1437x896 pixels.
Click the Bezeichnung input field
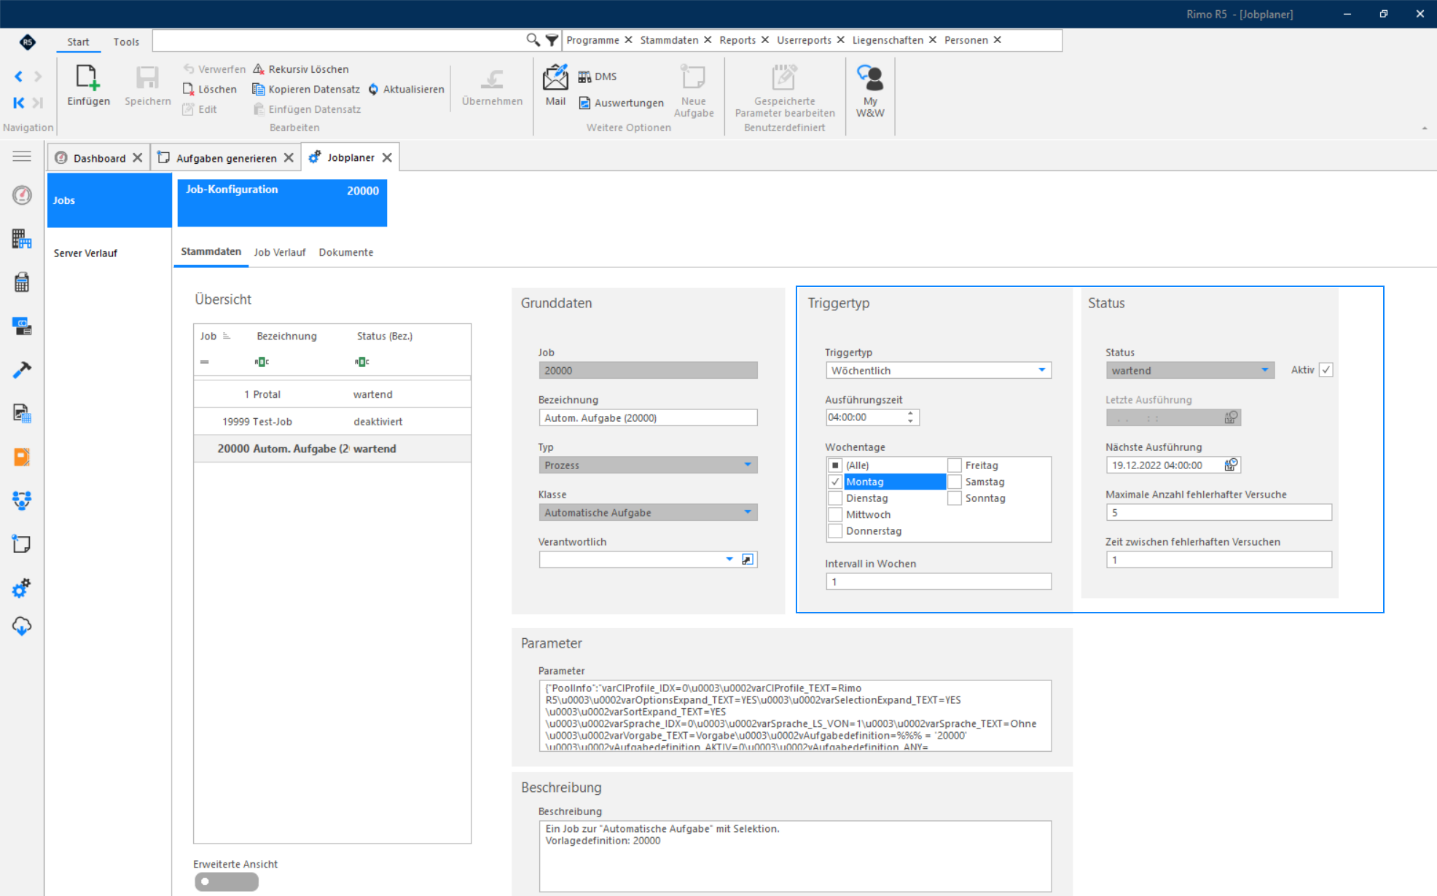pos(648,418)
